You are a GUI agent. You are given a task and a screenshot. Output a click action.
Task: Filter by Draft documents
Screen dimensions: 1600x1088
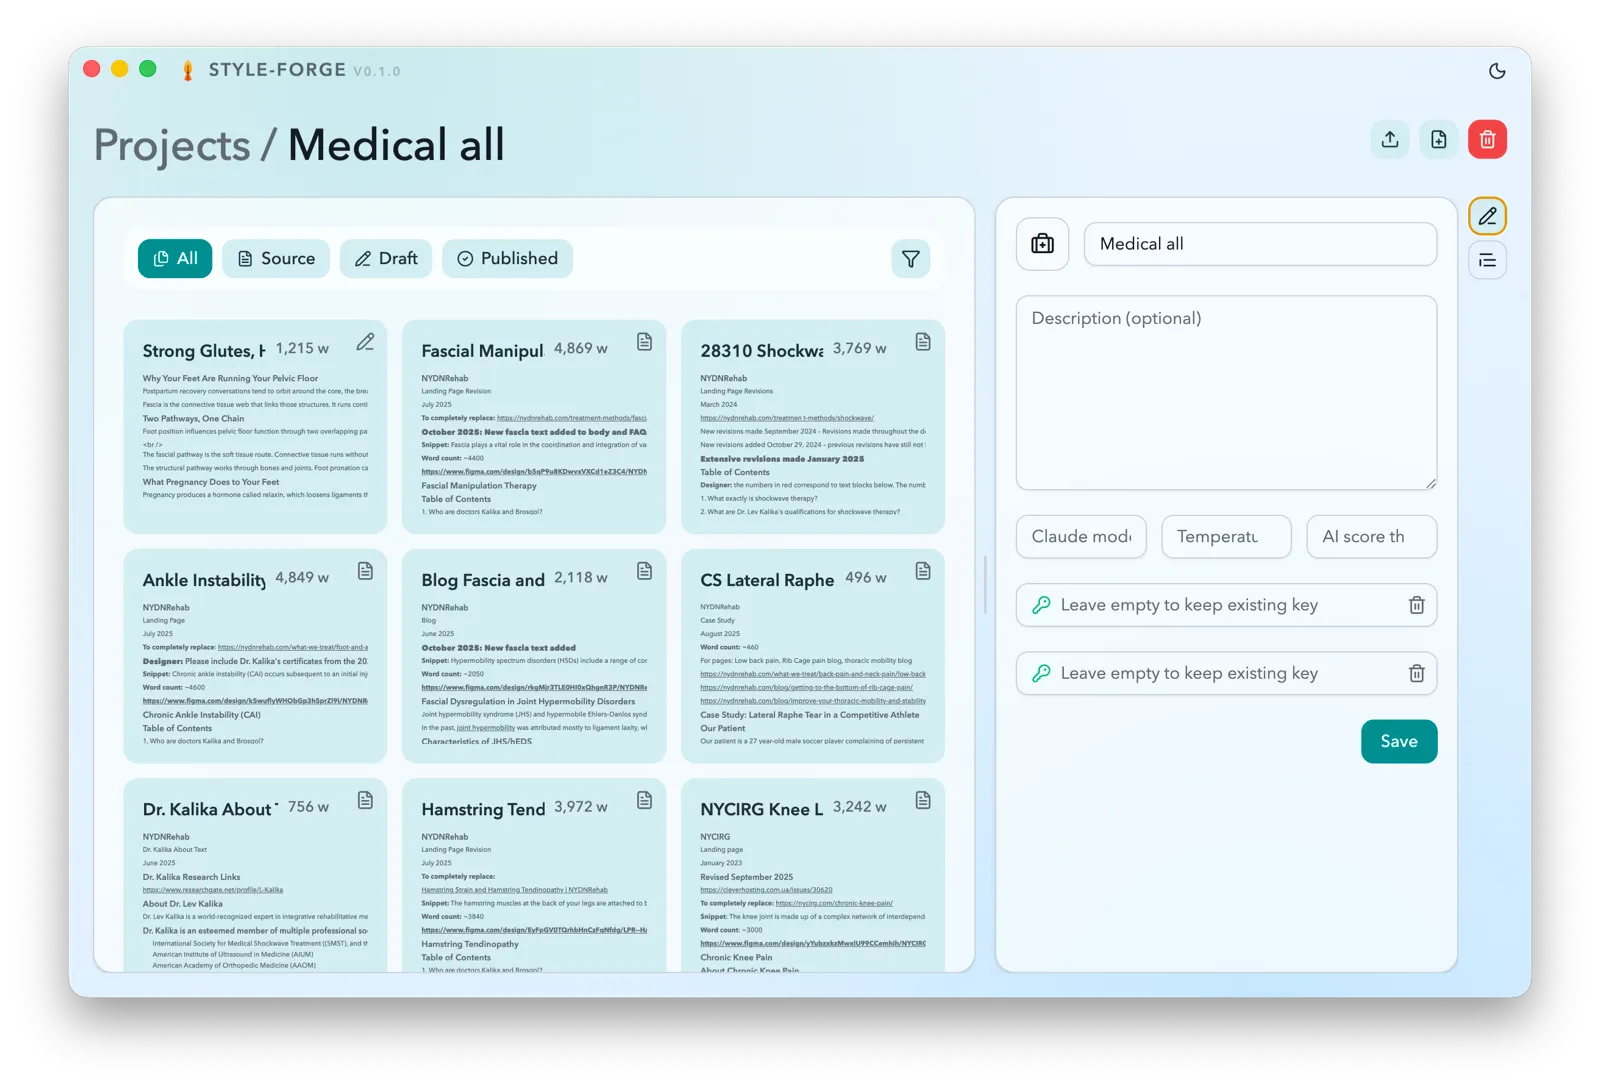386,258
